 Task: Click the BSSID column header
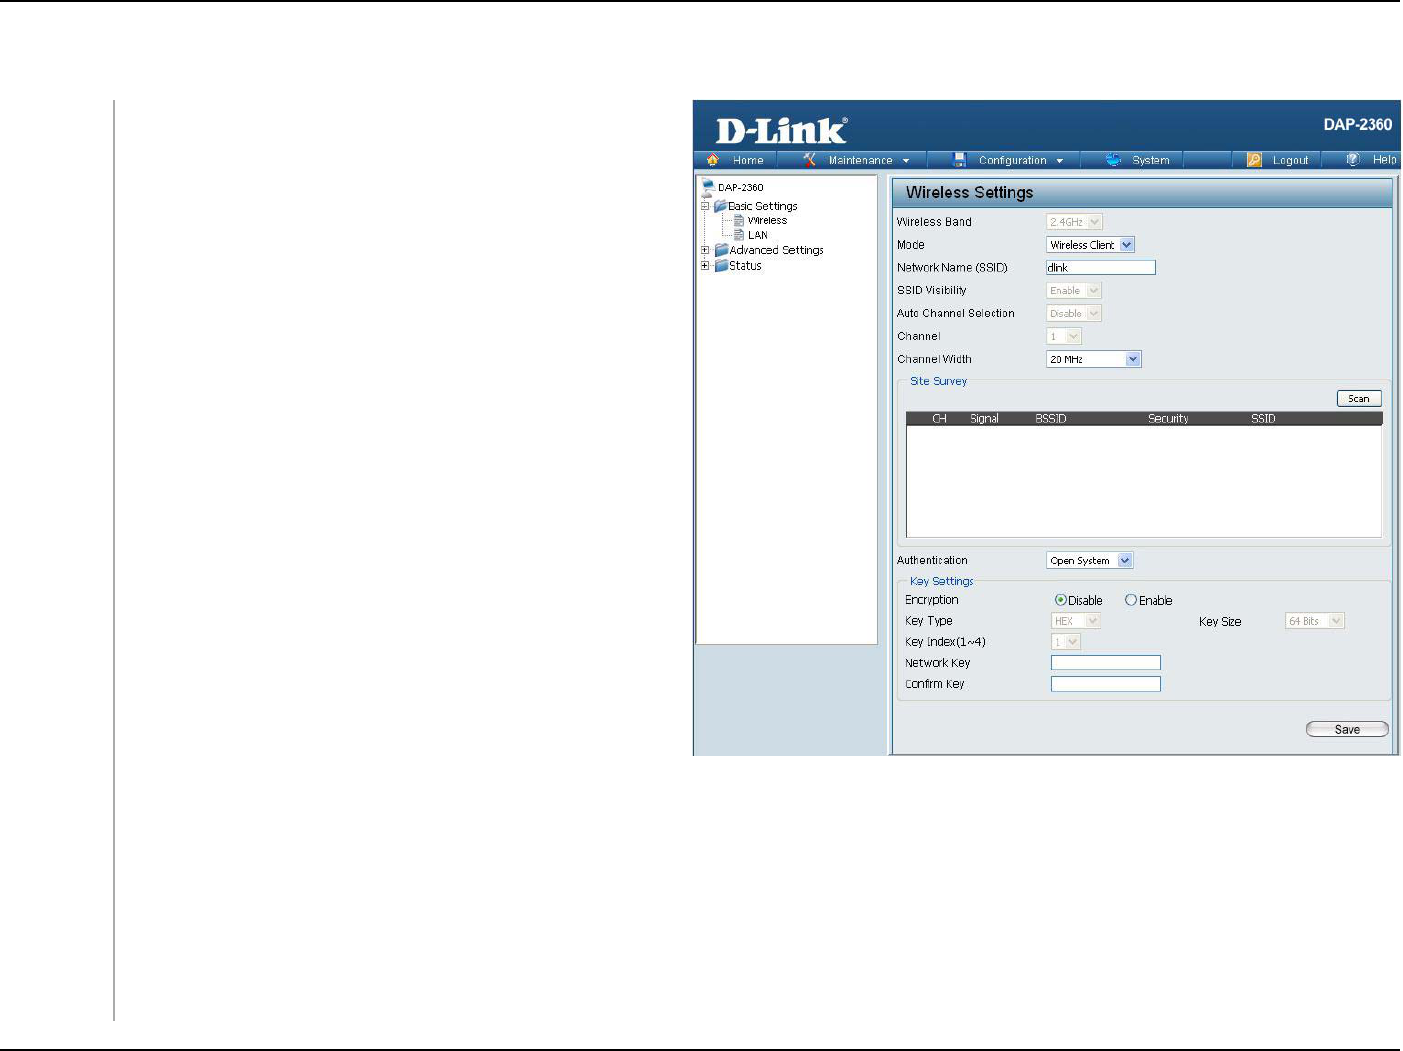pos(1051,419)
